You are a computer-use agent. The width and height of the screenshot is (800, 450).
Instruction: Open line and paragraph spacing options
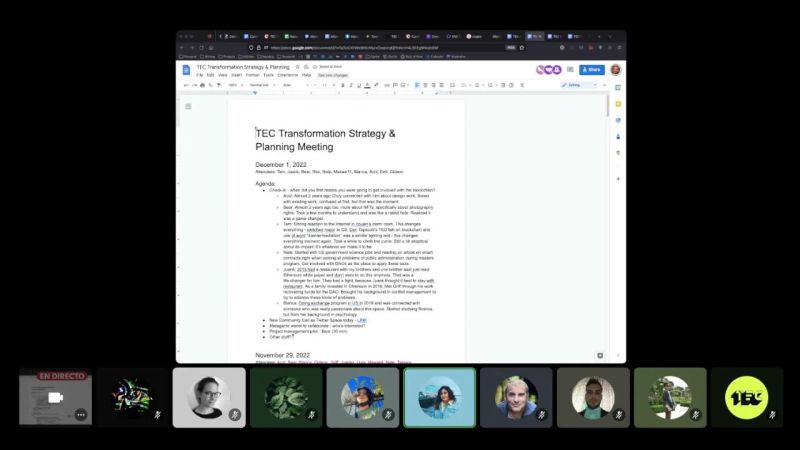coord(452,85)
